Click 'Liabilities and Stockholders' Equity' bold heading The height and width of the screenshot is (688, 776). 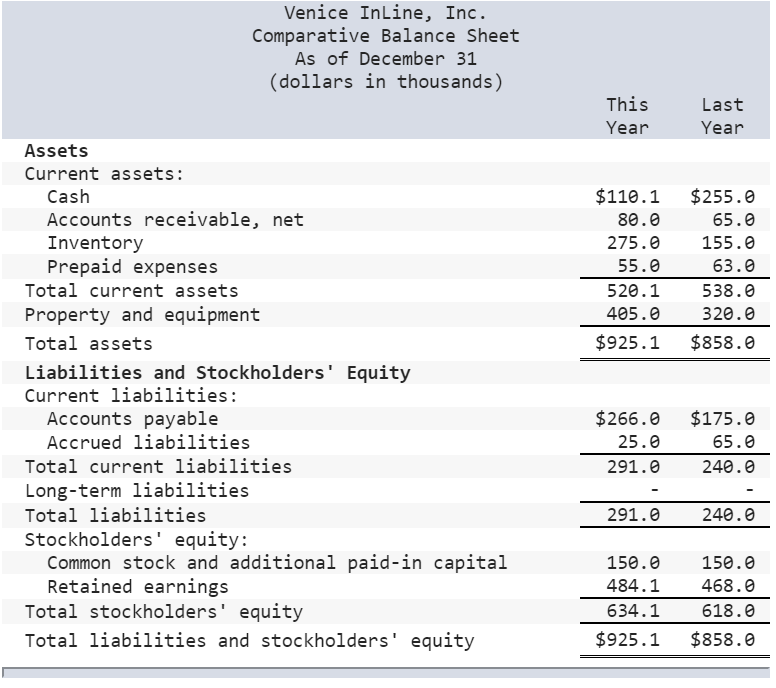click(x=218, y=373)
